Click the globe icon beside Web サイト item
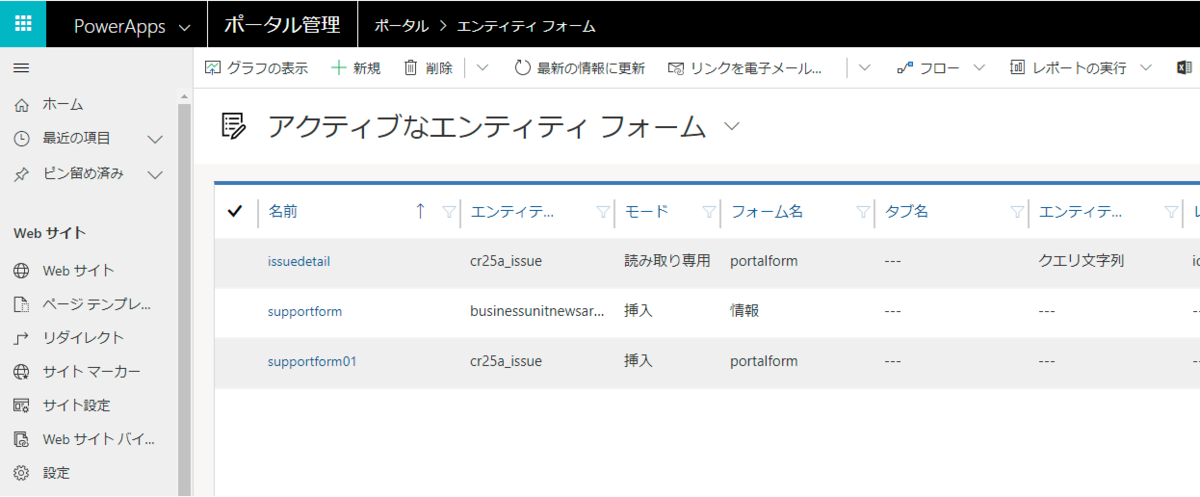The image size is (1200, 497). [x=22, y=270]
